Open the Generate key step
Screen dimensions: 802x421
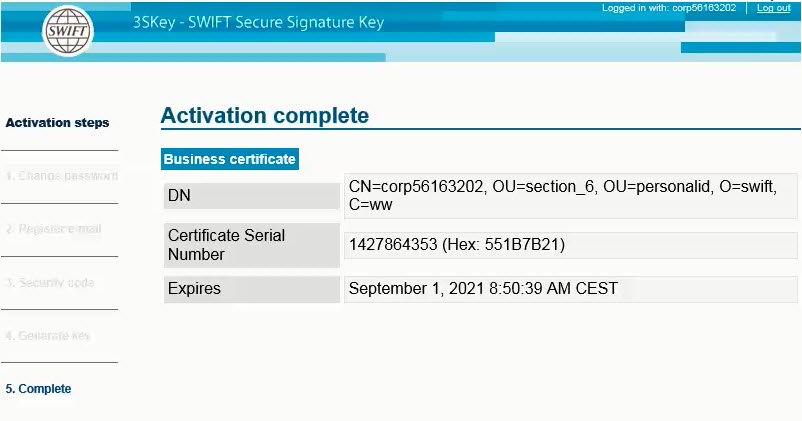pos(48,336)
